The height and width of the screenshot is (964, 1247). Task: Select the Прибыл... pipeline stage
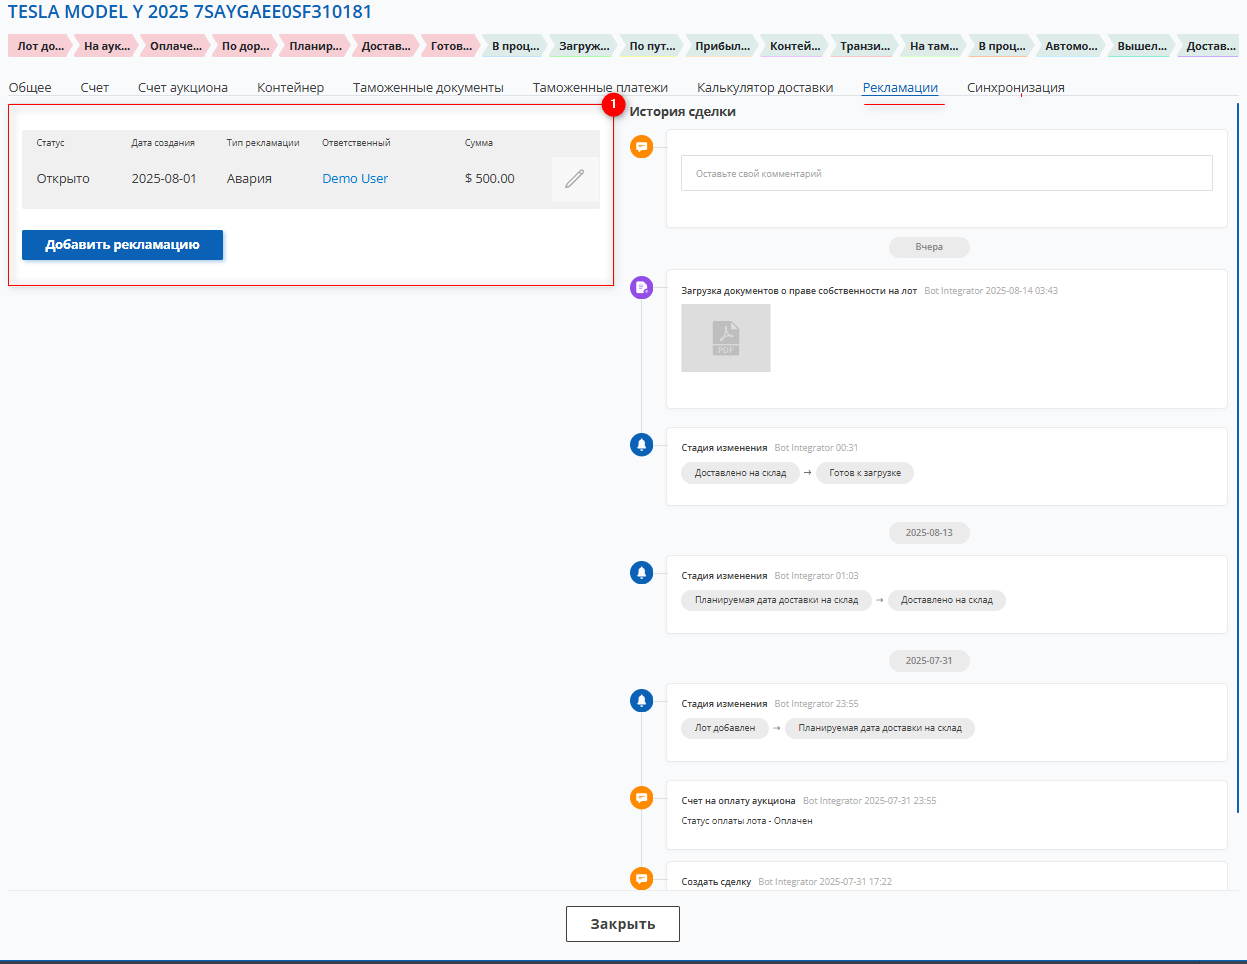coord(722,46)
